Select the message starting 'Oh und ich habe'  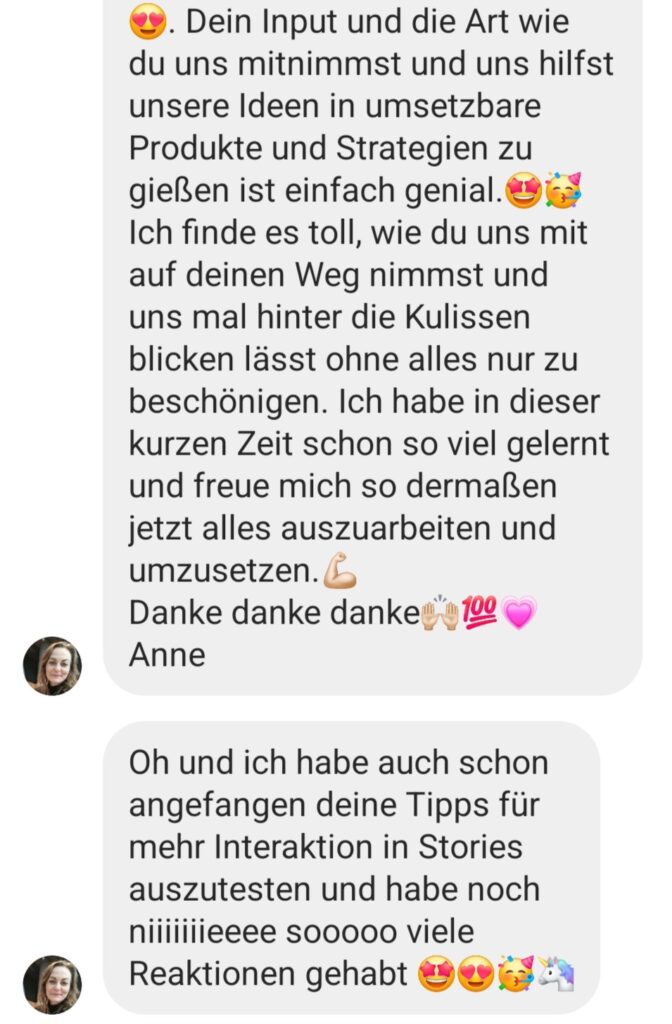[351, 868]
